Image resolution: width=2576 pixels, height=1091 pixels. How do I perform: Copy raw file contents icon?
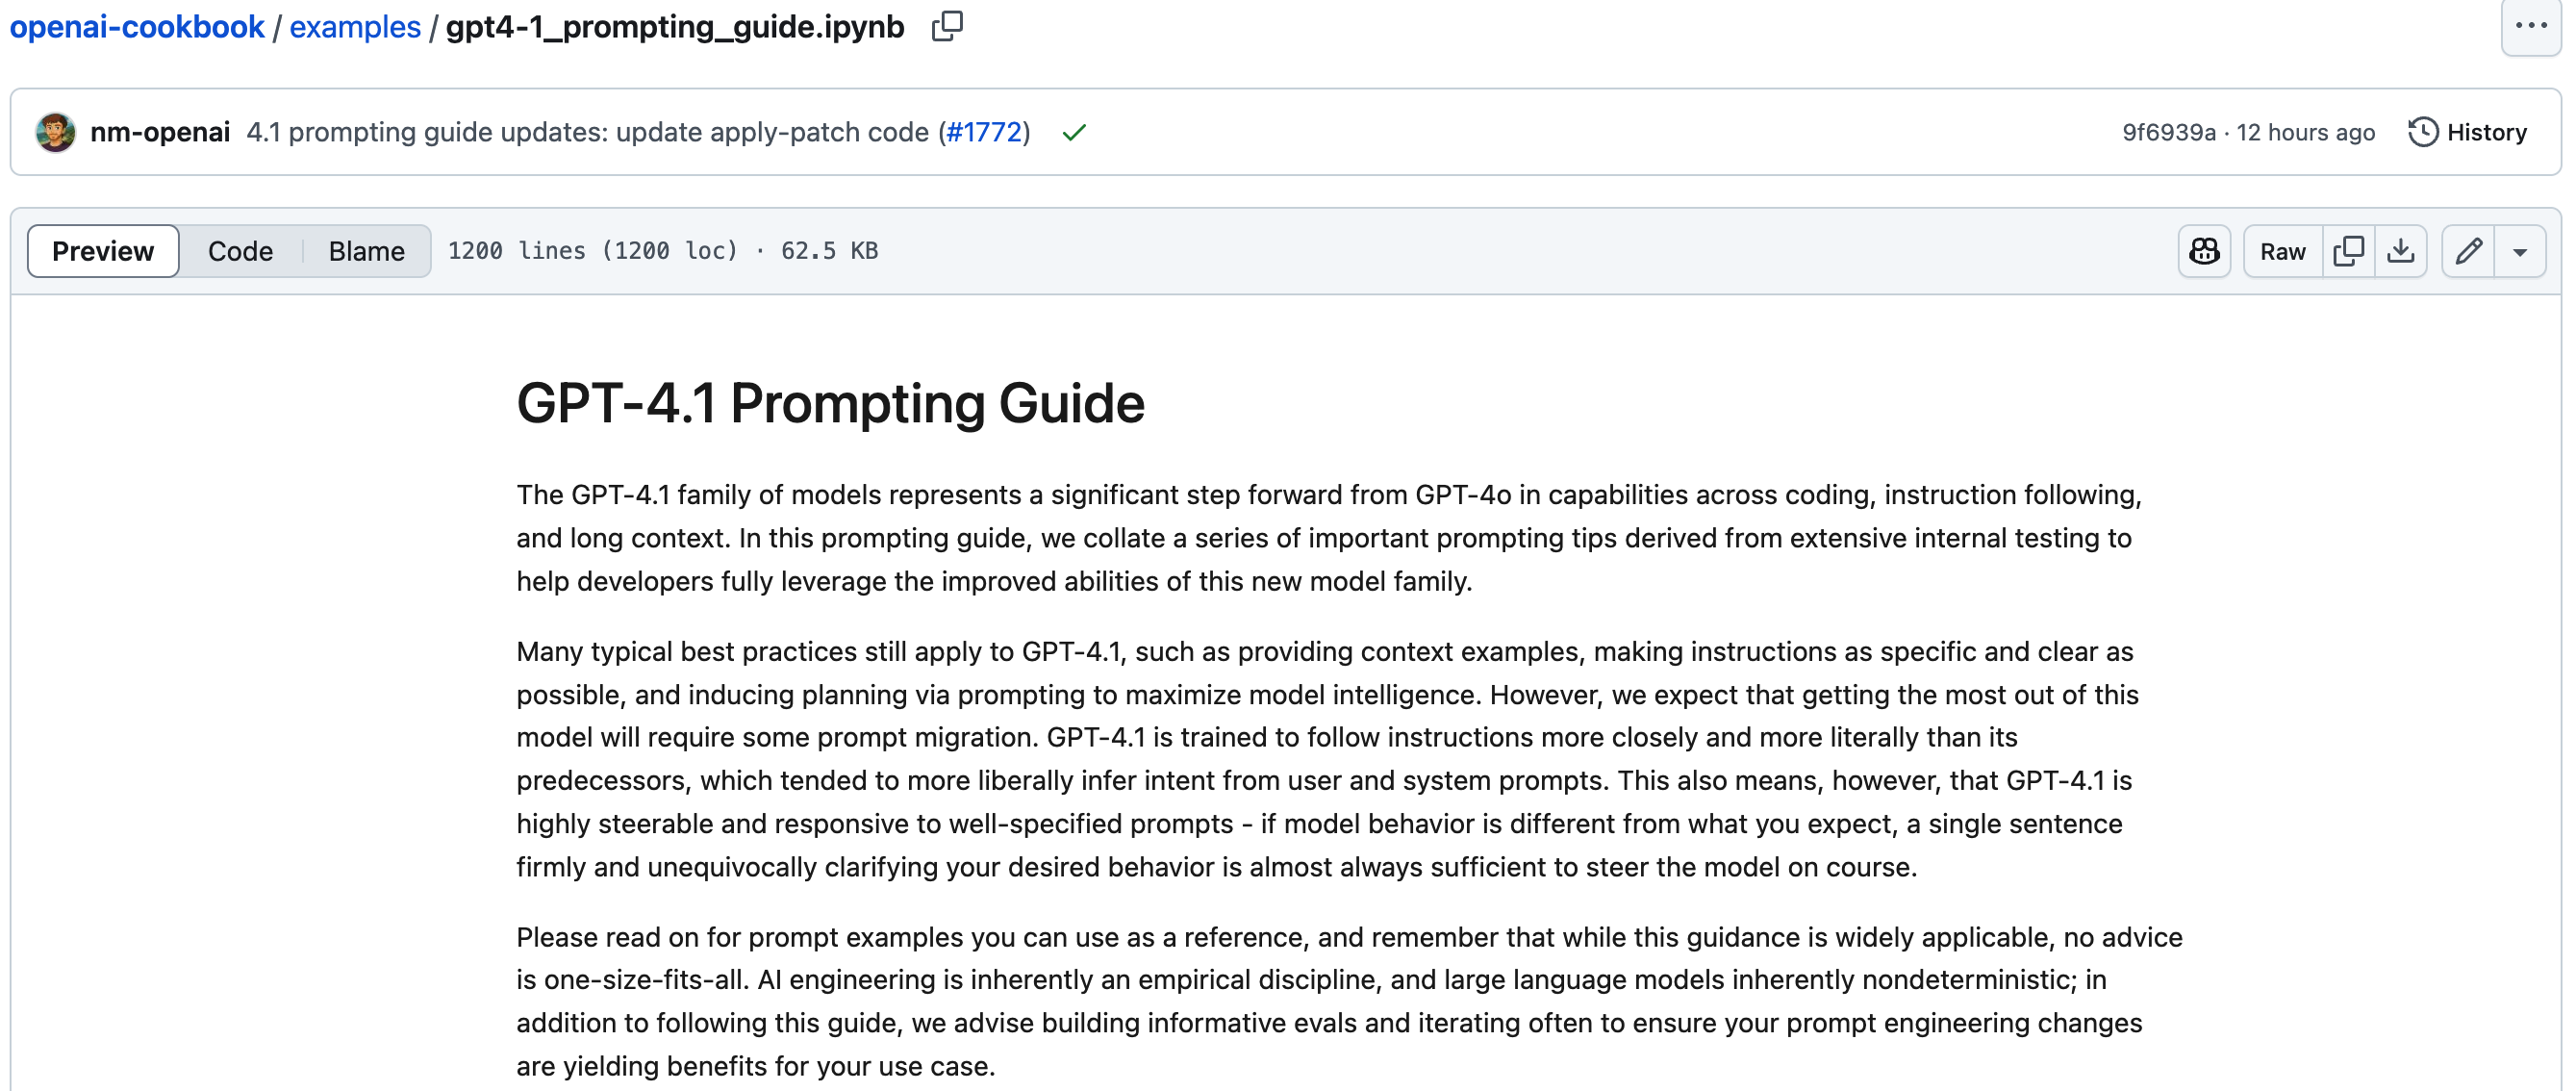coord(2349,251)
